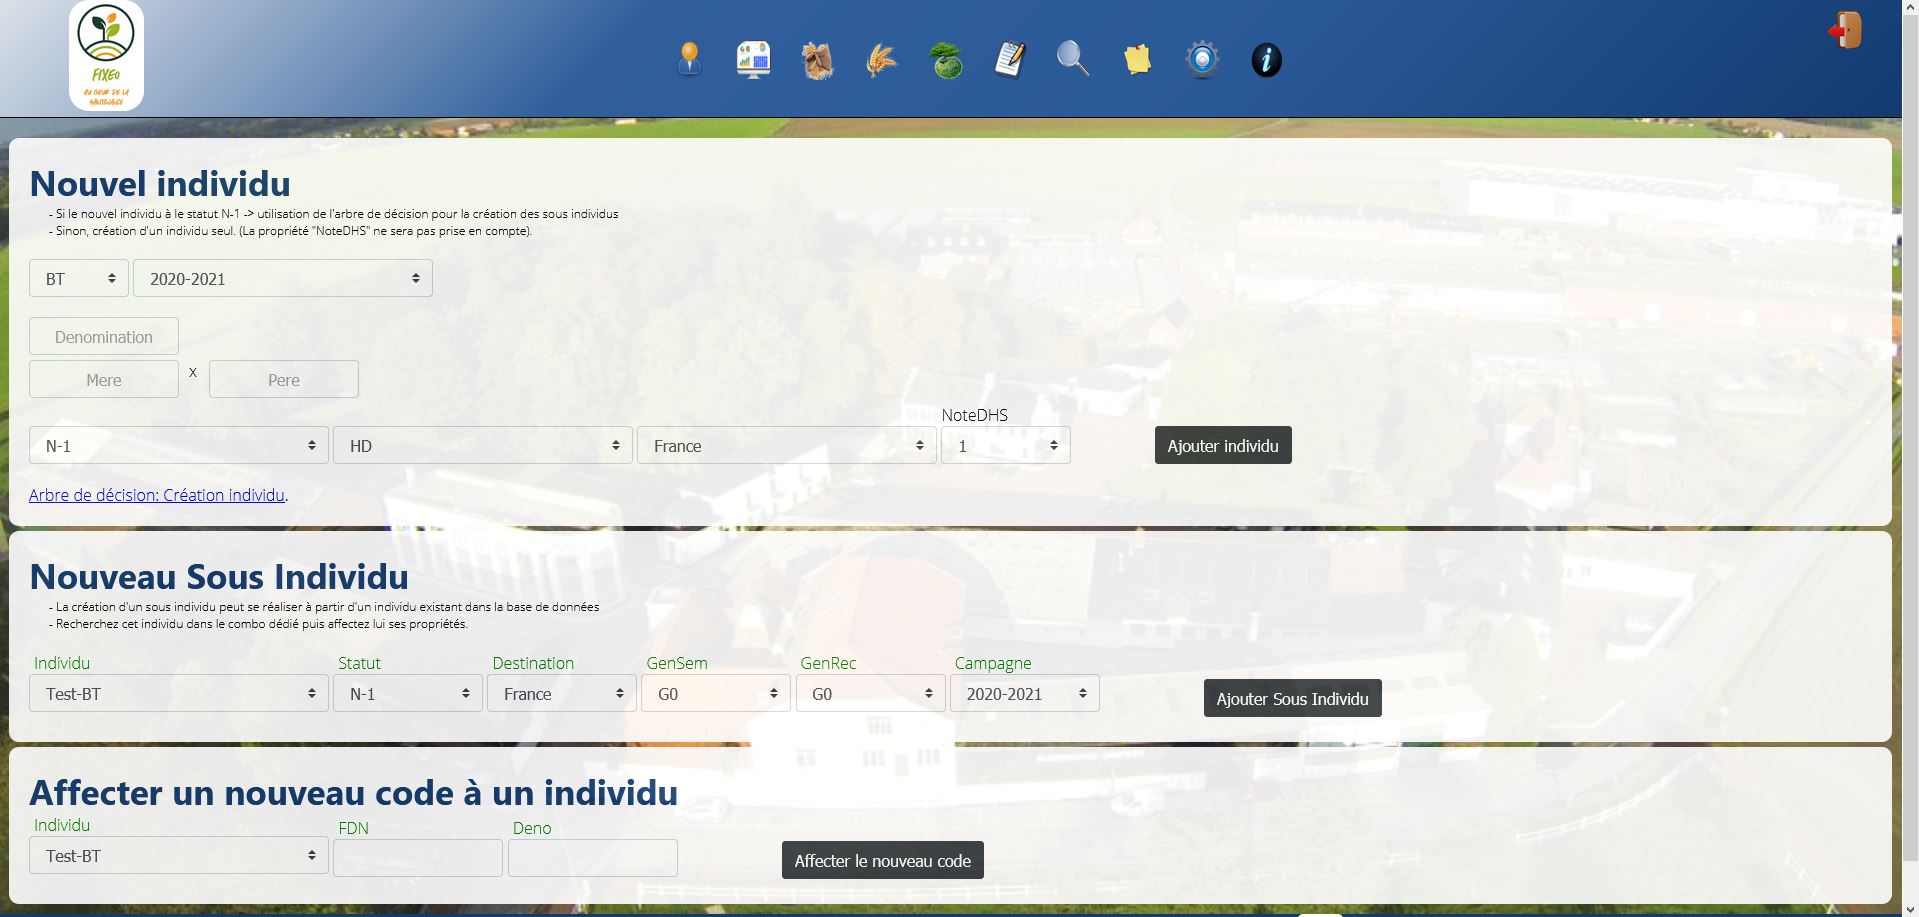Open the wheat ears icon

coord(881,60)
